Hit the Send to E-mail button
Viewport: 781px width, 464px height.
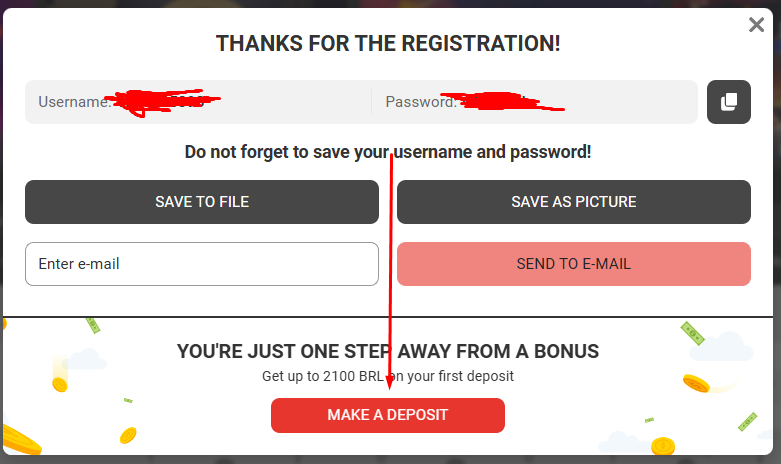[x=573, y=264]
